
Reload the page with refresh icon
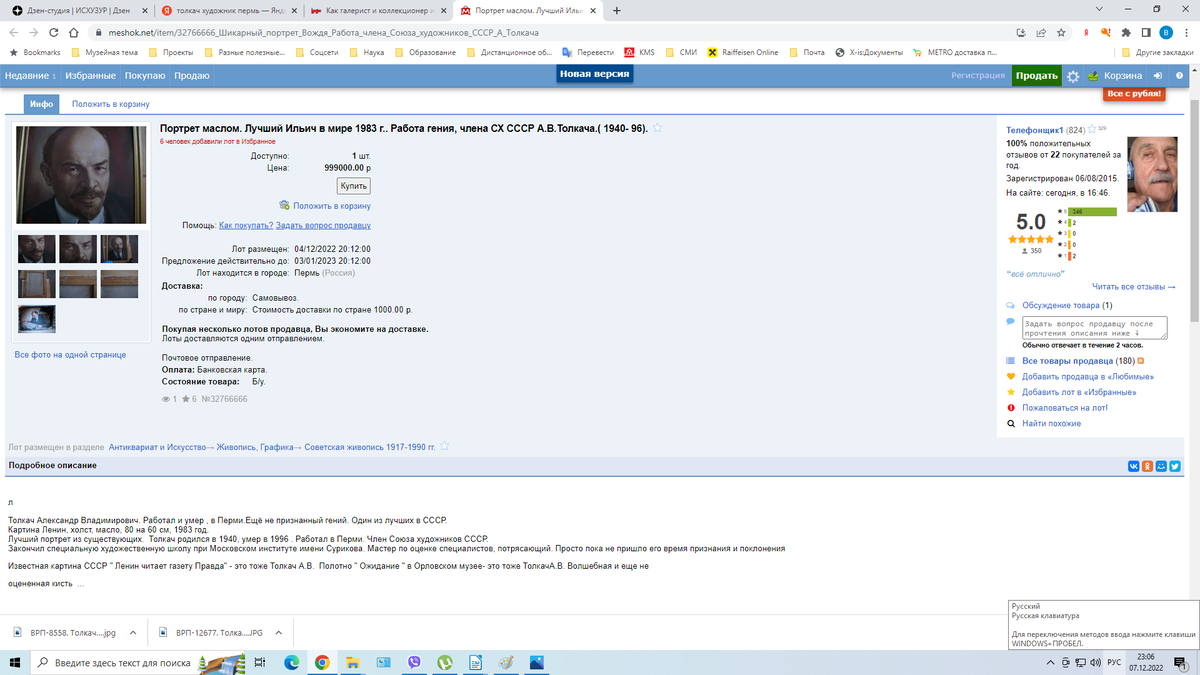53,32
